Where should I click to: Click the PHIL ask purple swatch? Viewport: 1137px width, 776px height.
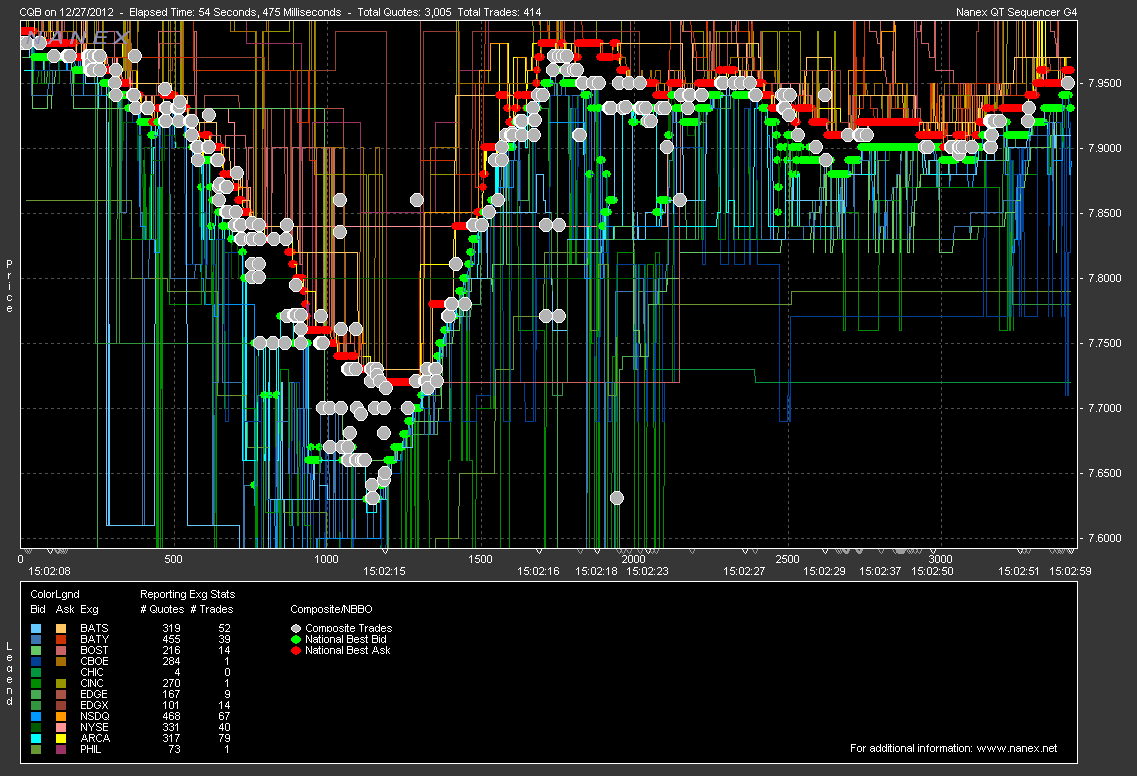[x=61, y=749]
